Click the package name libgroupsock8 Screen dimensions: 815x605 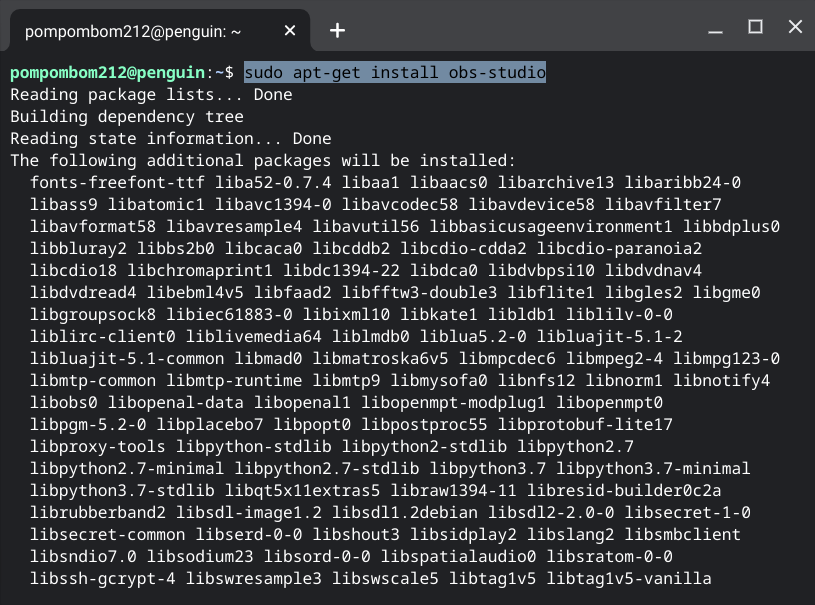(x=93, y=314)
